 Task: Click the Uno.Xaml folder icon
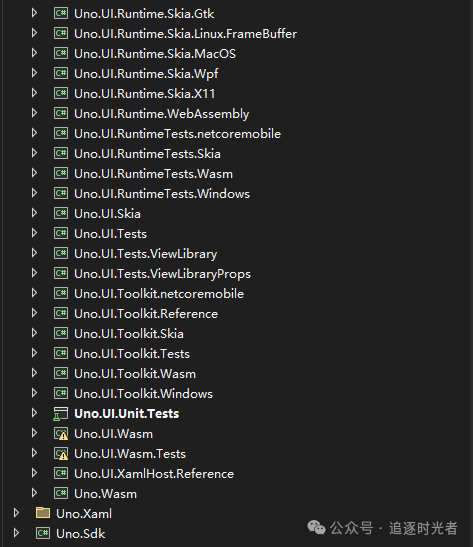[43, 513]
